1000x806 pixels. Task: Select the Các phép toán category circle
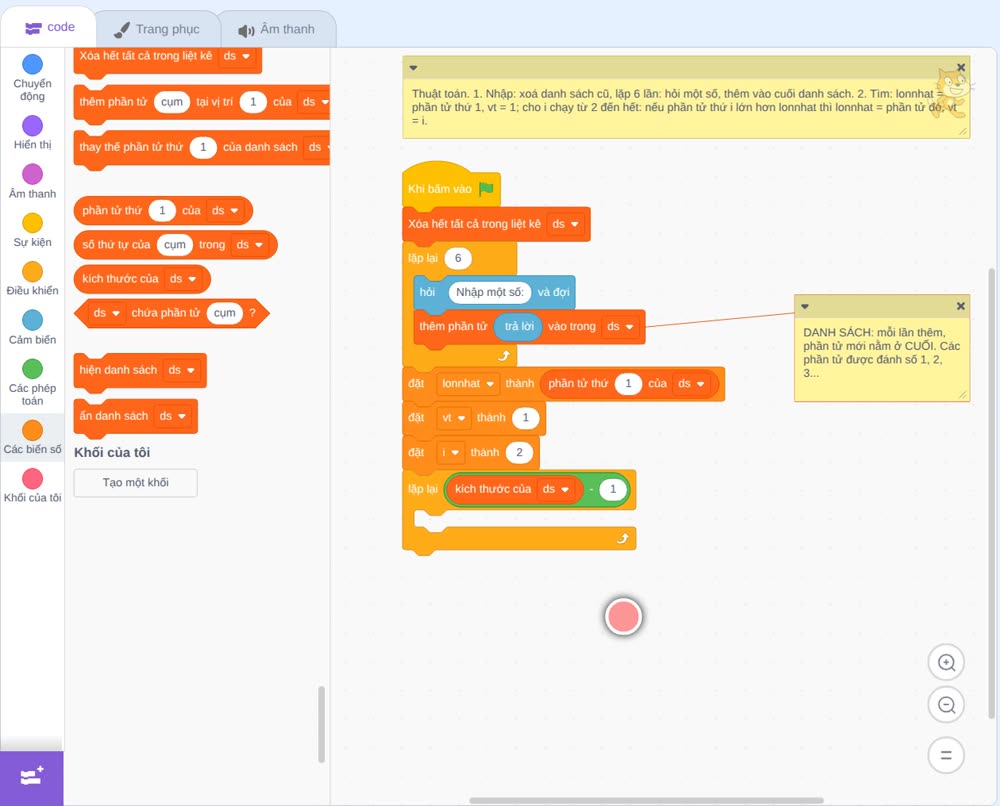click(x=33, y=369)
